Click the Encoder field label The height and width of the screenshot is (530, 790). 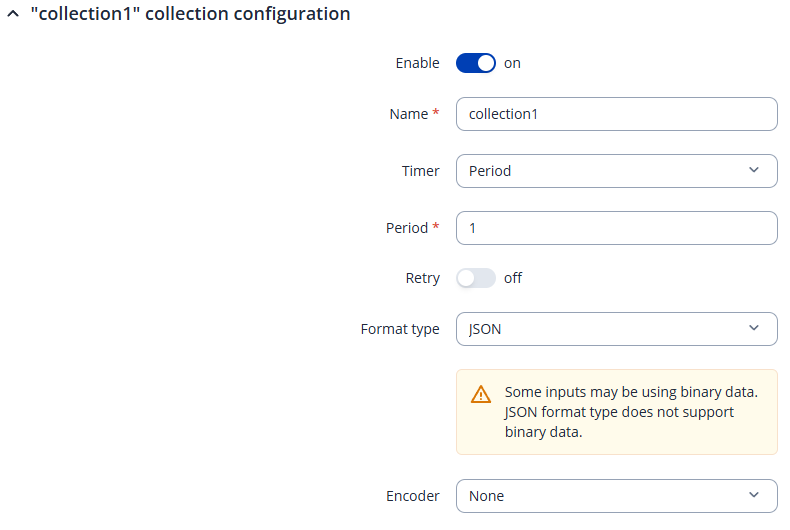(x=412, y=495)
